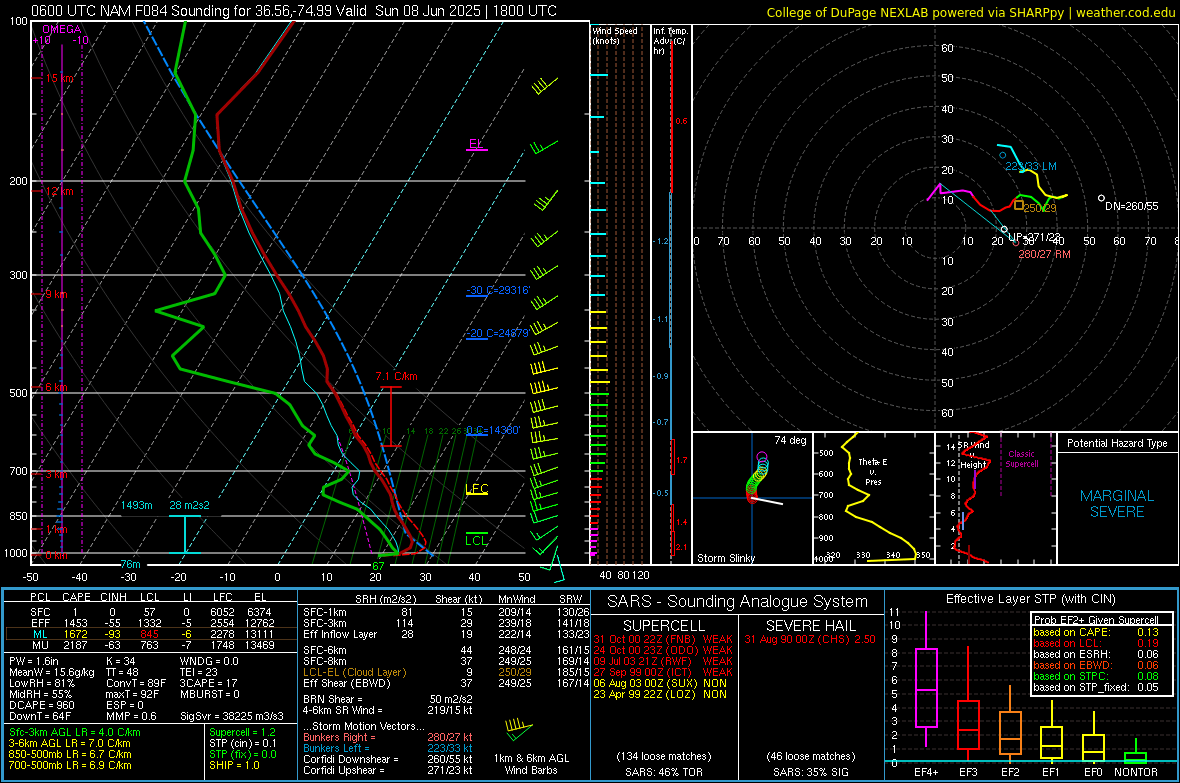Click the Inf. Temp. Adv. panel header
The width and height of the screenshot is (1180, 783).
(671, 41)
